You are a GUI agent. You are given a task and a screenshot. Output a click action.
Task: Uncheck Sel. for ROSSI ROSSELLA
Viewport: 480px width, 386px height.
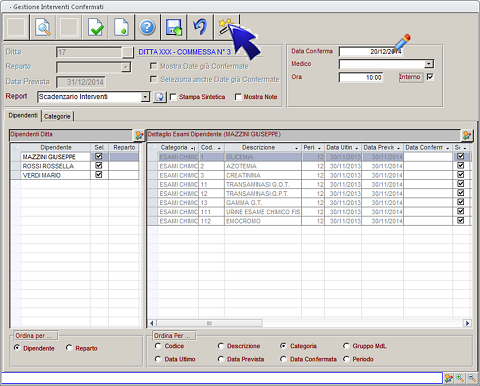[99, 165]
